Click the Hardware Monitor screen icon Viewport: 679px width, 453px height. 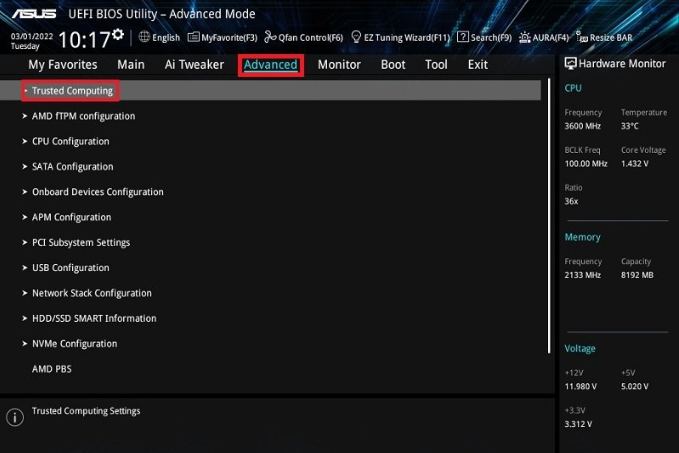pyautogui.click(x=570, y=63)
